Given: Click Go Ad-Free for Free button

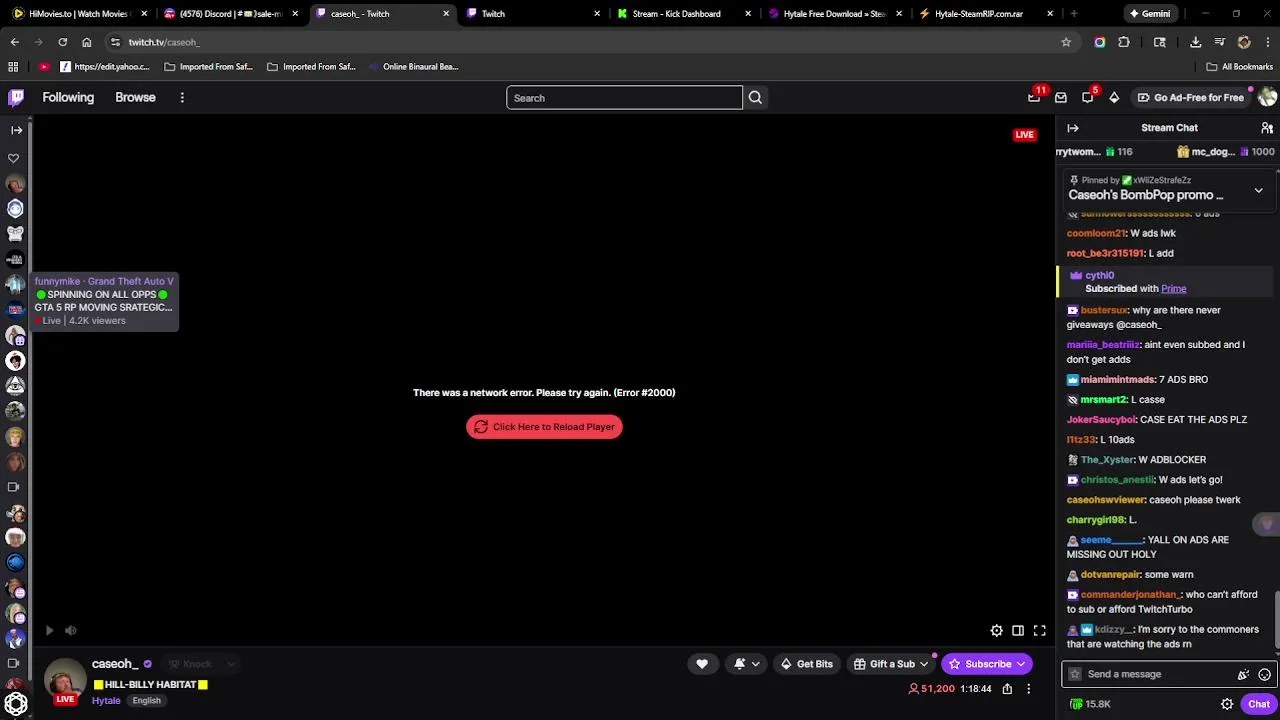Looking at the screenshot, I should (x=1191, y=97).
